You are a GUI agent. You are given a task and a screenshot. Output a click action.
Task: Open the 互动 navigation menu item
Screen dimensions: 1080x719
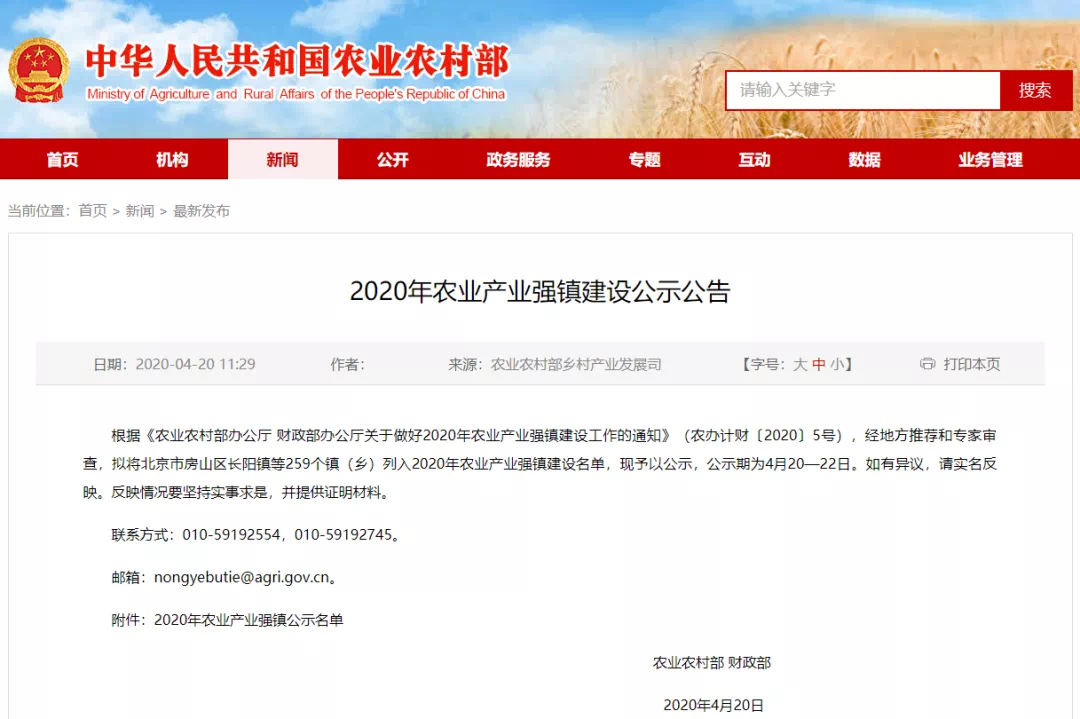[x=754, y=160]
